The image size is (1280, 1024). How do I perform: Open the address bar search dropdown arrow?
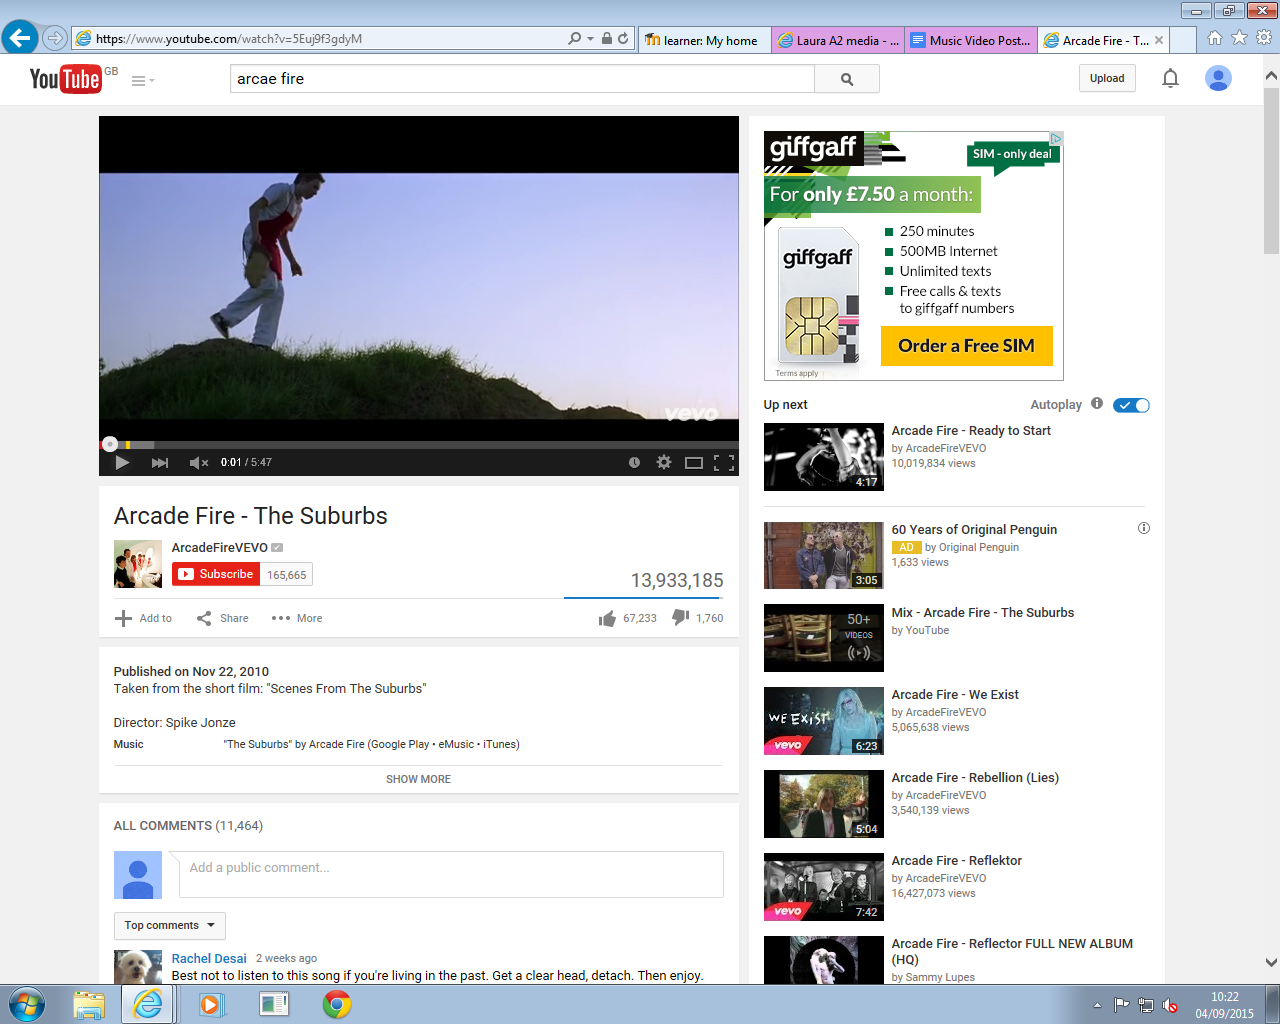click(x=590, y=39)
